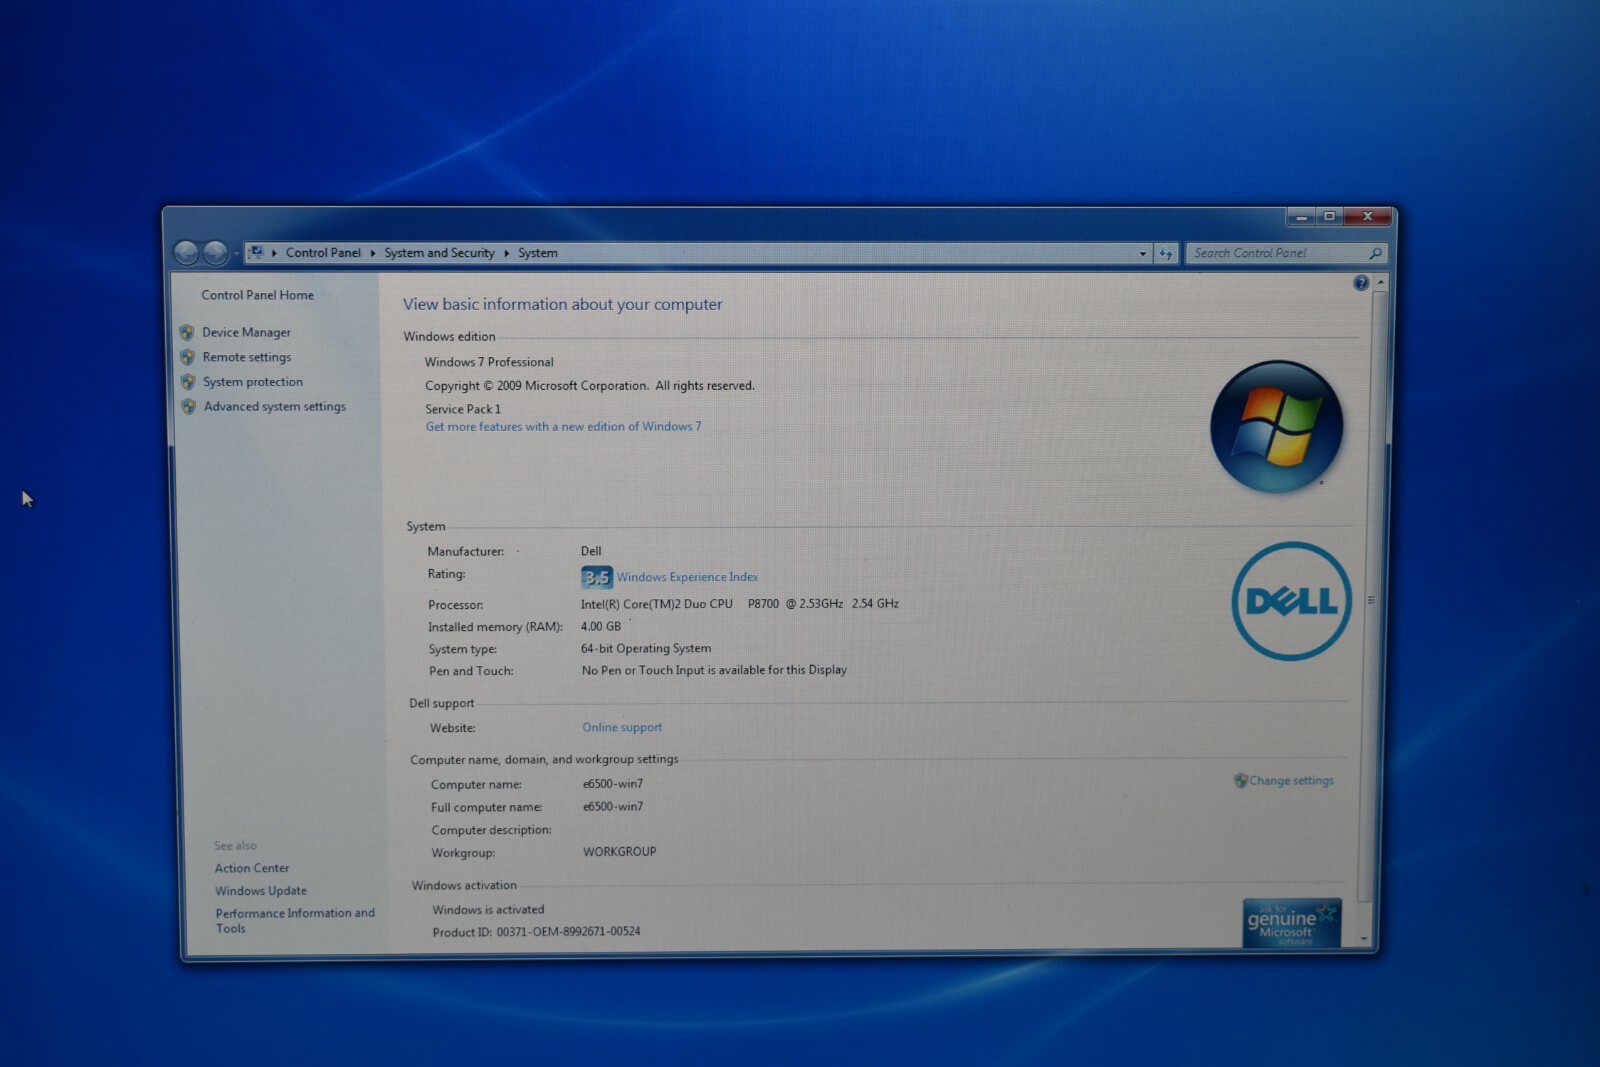Open address bar history dropdown arrow
The height and width of the screenshot is (1067, 1600).
(x=1143, y=254)
